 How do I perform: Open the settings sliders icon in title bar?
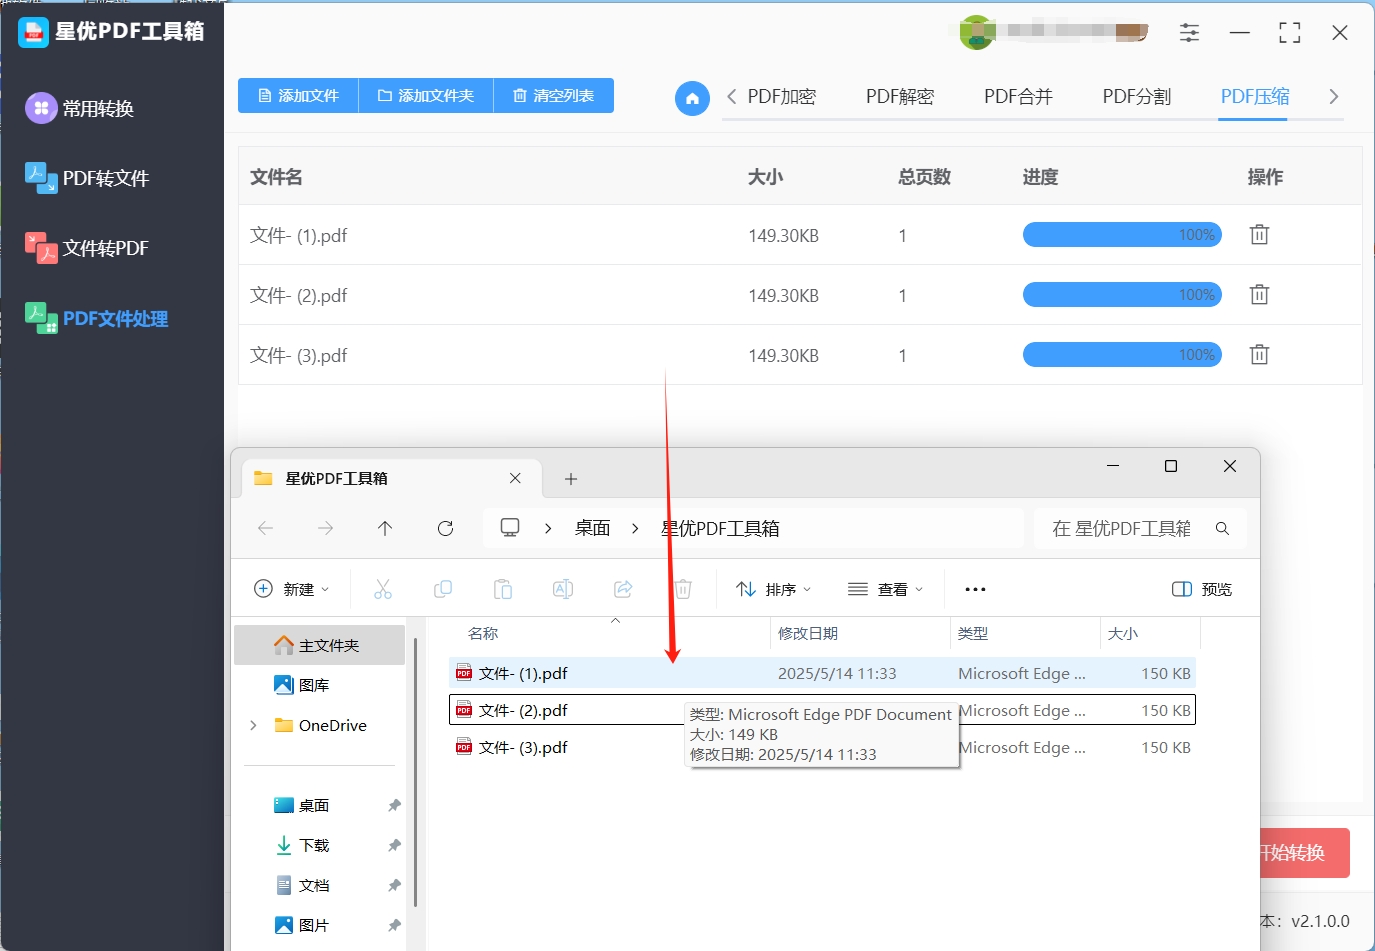tap(1189, 33)
